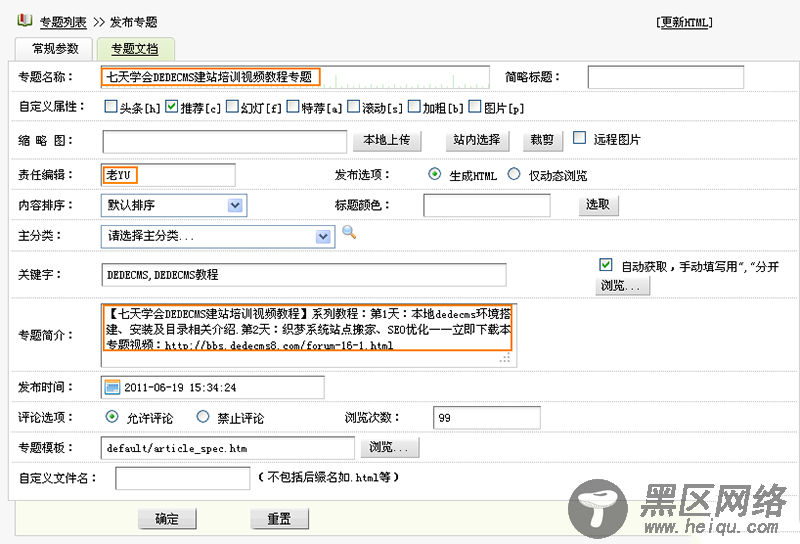The height and width of the screenshot is (544, 800).
Task: Enable the 滚动[s] checkbox
Action: 354,106
